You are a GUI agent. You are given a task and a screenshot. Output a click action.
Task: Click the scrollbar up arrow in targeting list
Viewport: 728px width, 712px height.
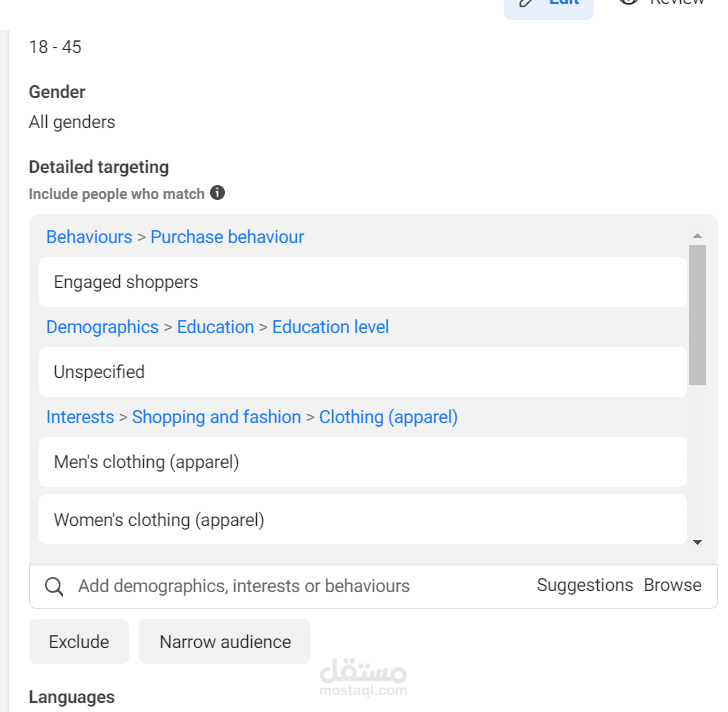[x=697, y=236]
